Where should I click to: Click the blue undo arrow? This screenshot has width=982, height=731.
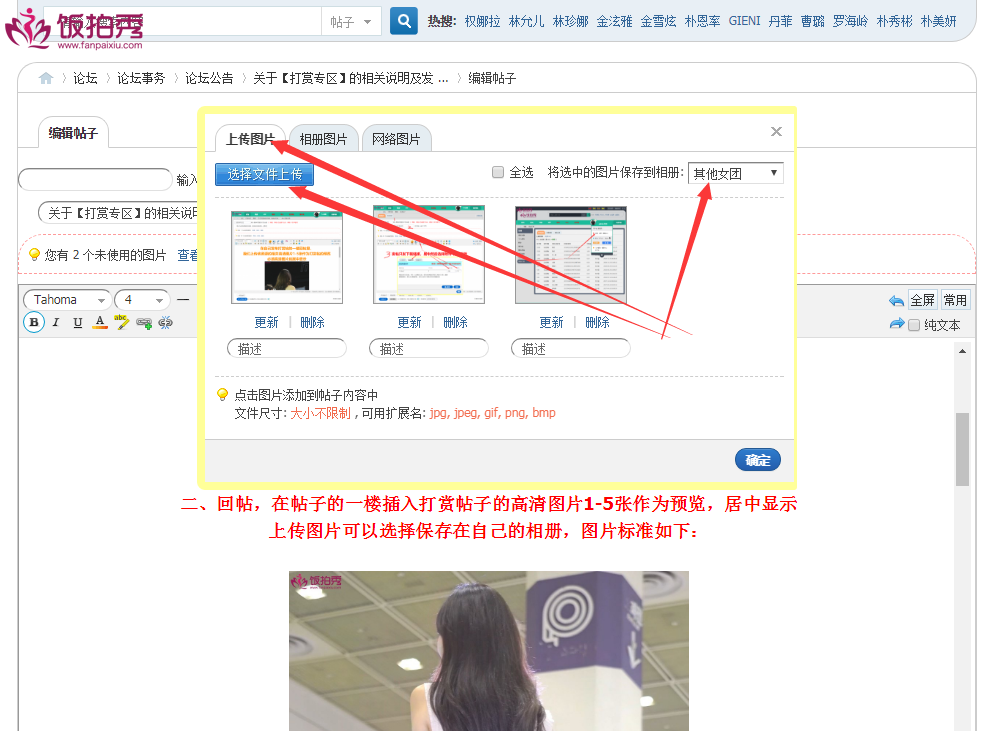896,301
